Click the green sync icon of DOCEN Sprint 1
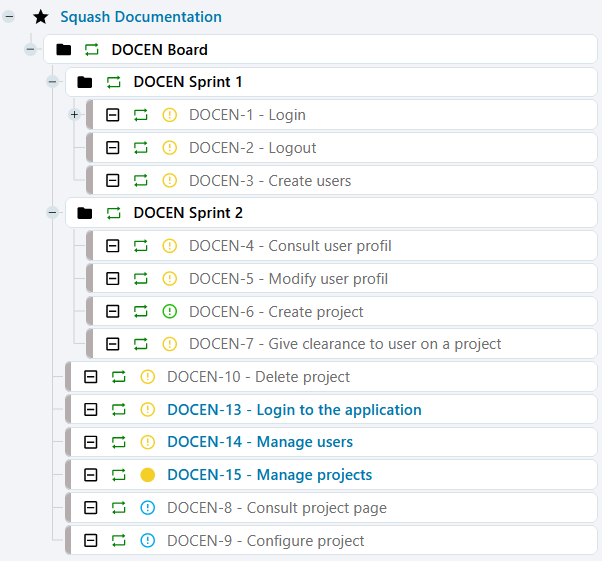The width and height of the screenshot is (602, 561). 114,82
